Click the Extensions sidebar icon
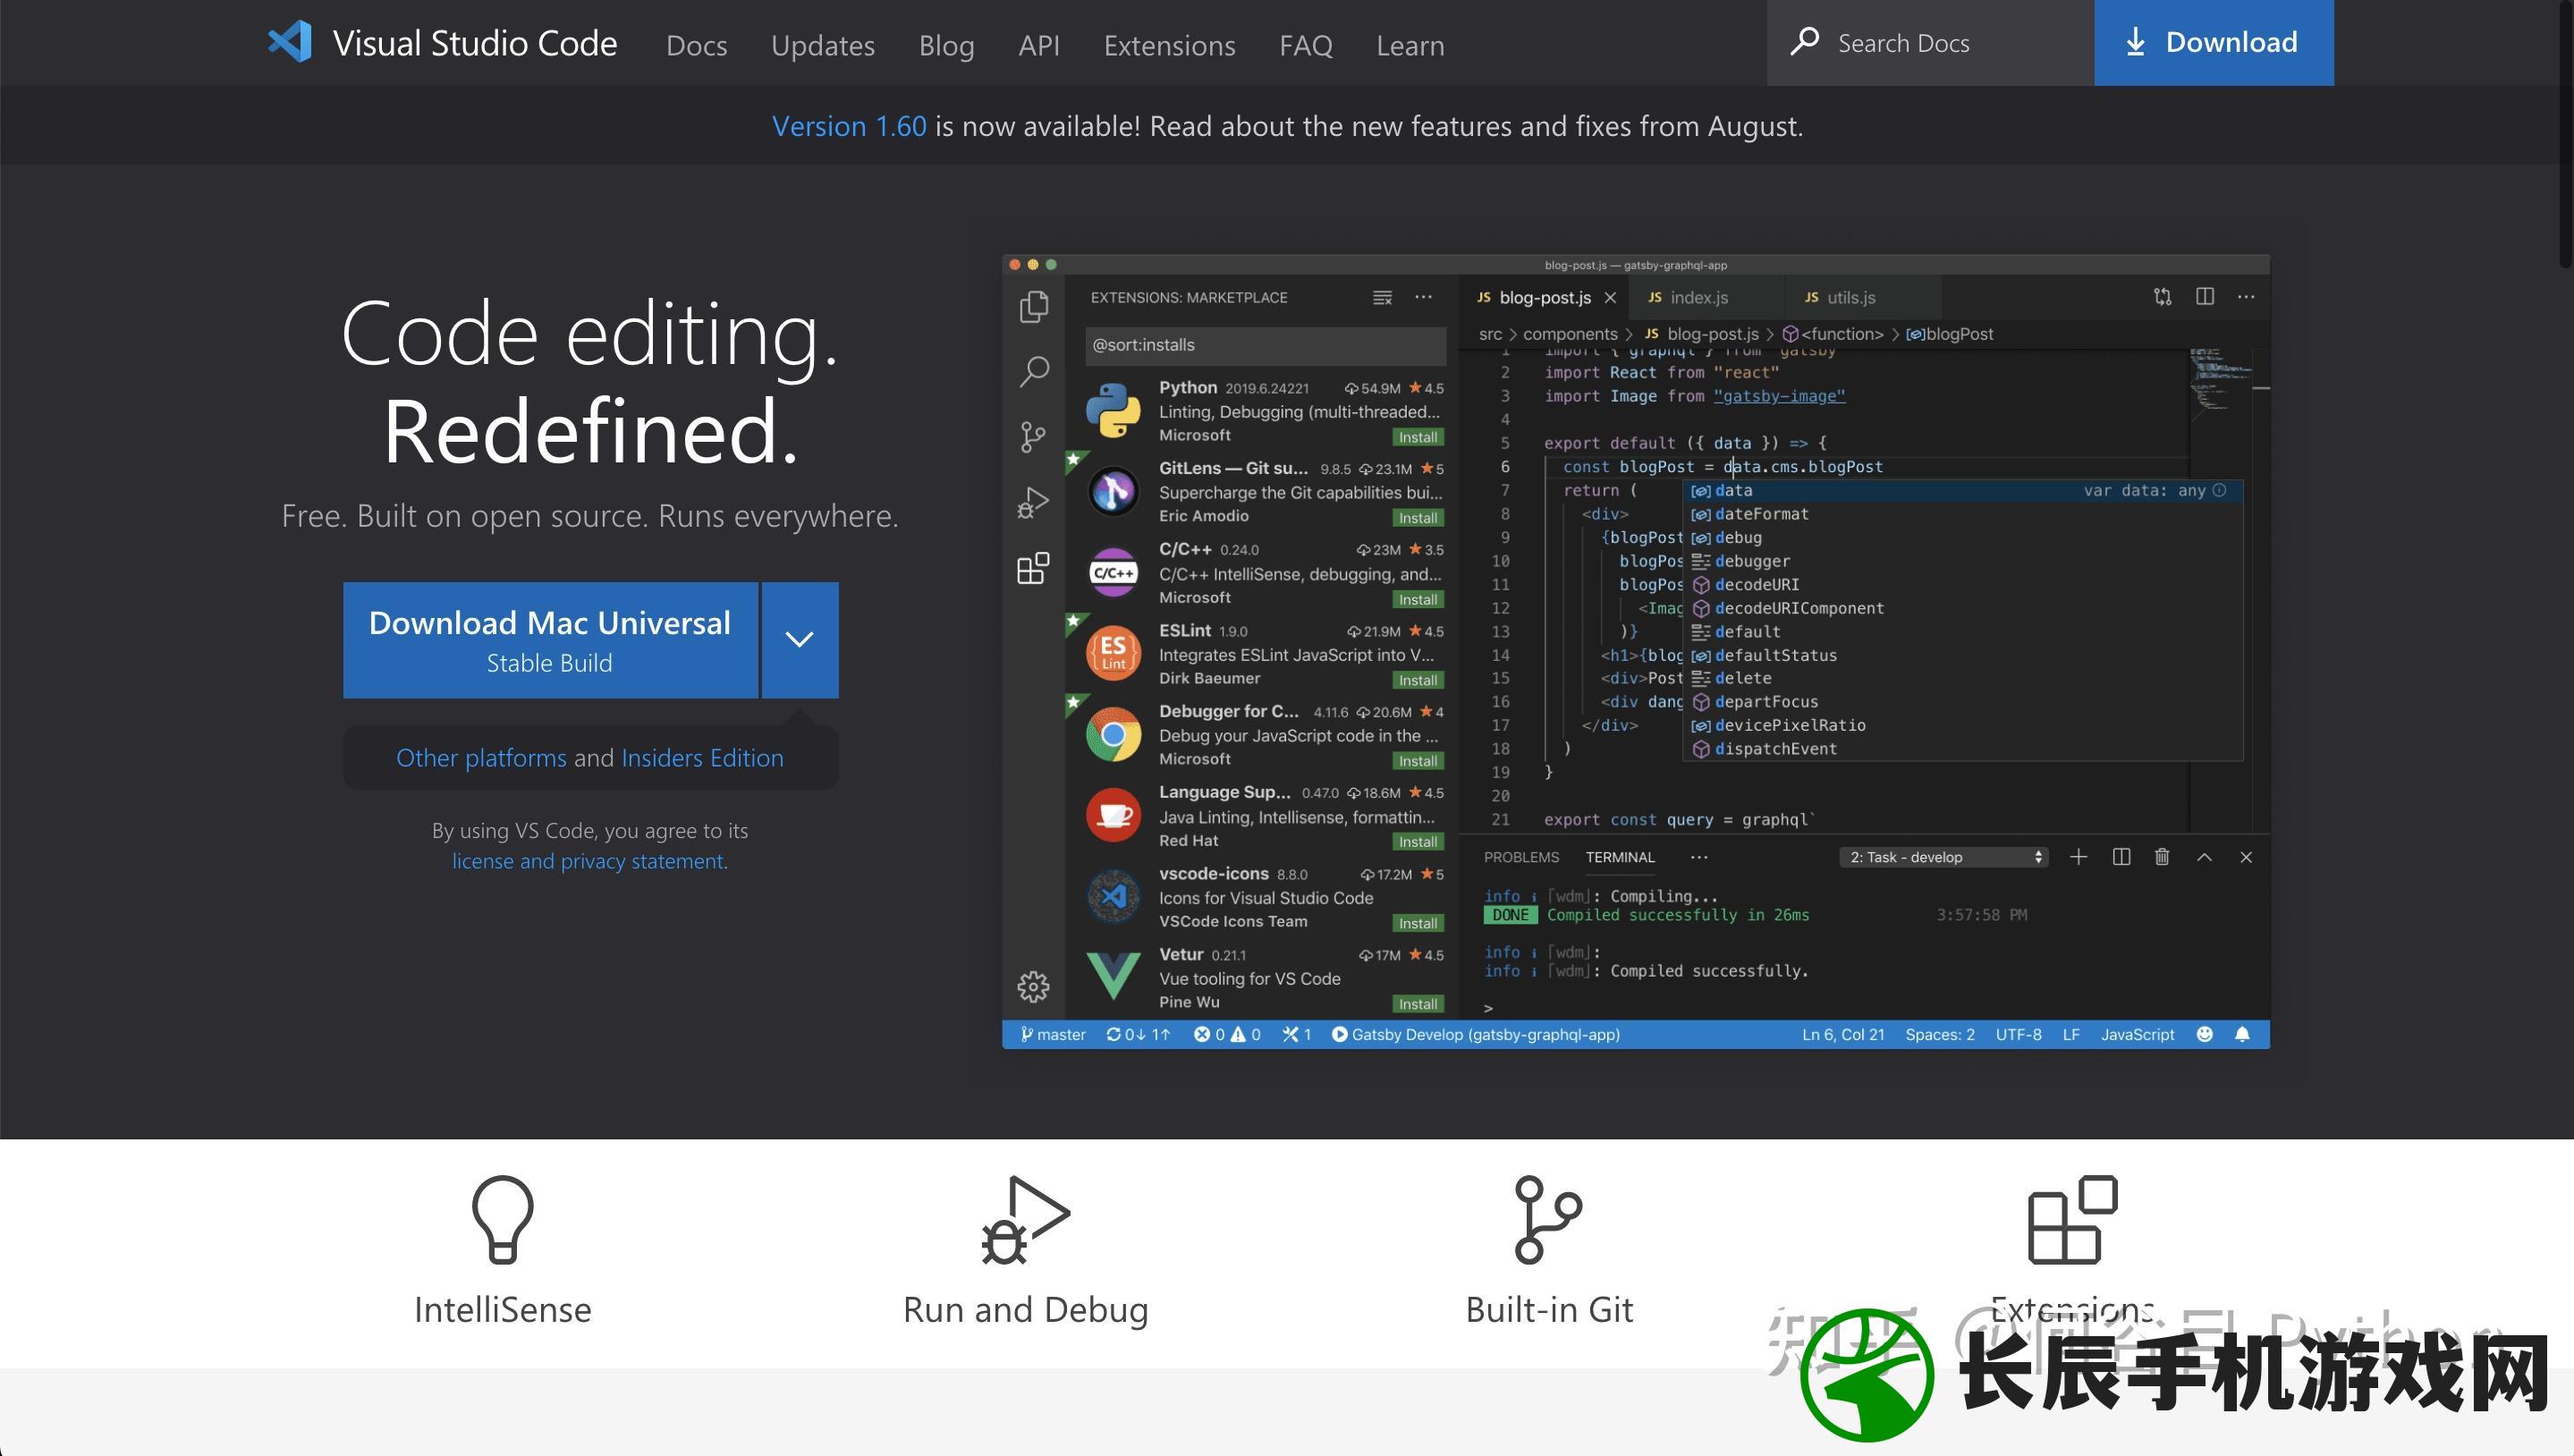 (1034, 565)
